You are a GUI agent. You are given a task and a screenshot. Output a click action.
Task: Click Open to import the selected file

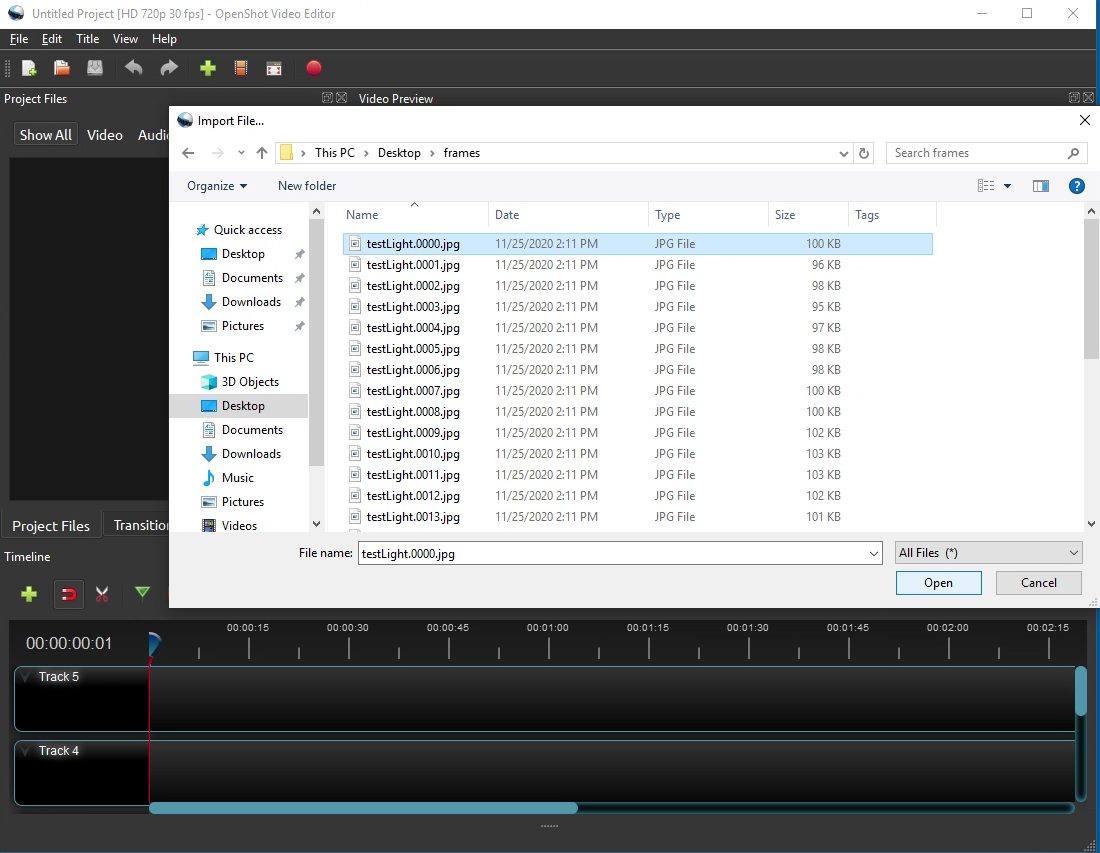pos(938,582)
